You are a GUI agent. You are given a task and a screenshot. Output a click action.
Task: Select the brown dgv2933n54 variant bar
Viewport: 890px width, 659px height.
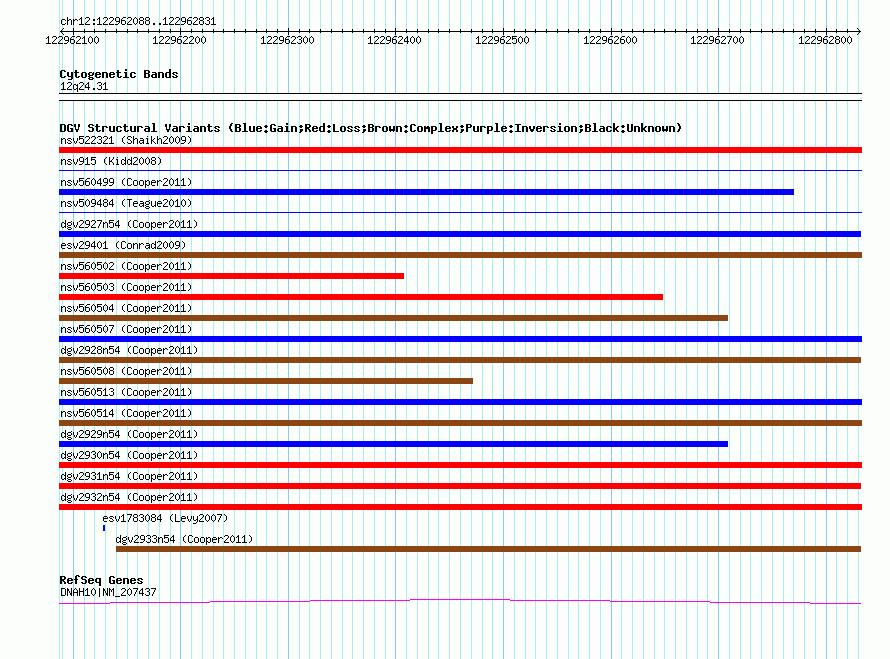(x=488, y=549)
